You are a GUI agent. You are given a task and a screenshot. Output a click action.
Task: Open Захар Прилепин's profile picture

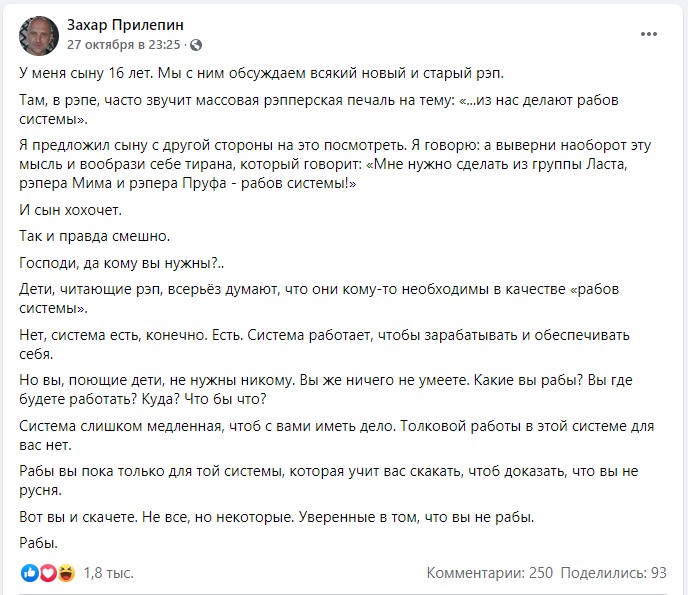(x=39, y=36)
